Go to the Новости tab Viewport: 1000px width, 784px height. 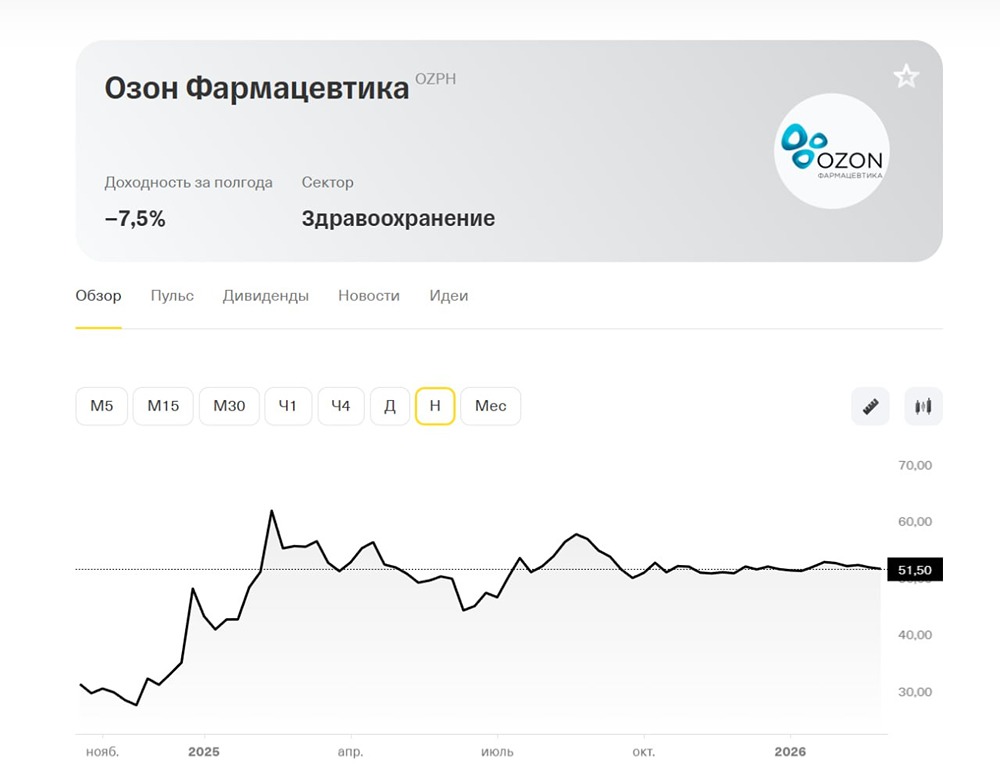point(368,296)
